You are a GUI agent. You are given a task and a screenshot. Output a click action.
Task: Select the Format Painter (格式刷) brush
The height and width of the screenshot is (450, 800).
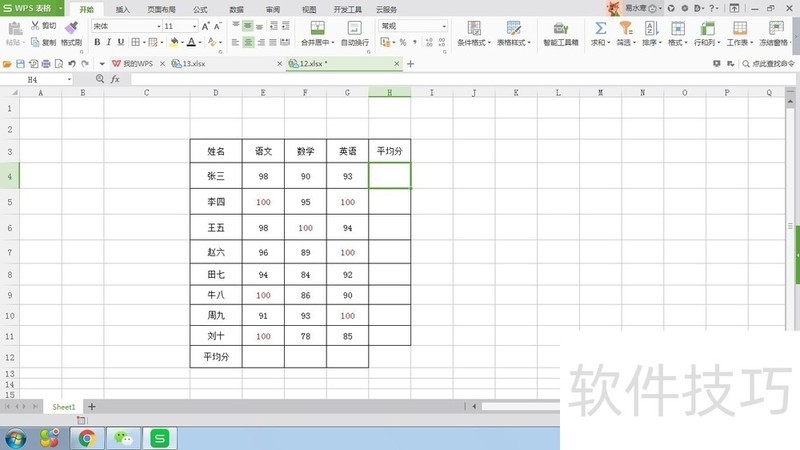[71, 27]
